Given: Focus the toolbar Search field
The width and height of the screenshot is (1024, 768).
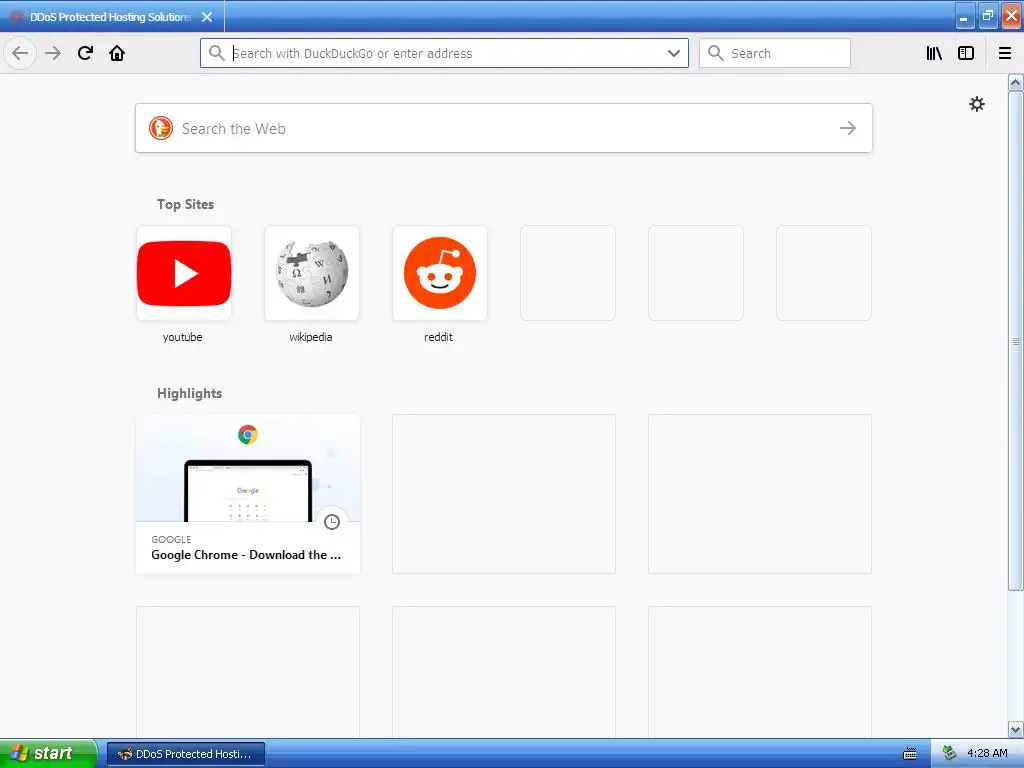Looking at the screenshot, I should pyautogui.click(x=775, y=53).
